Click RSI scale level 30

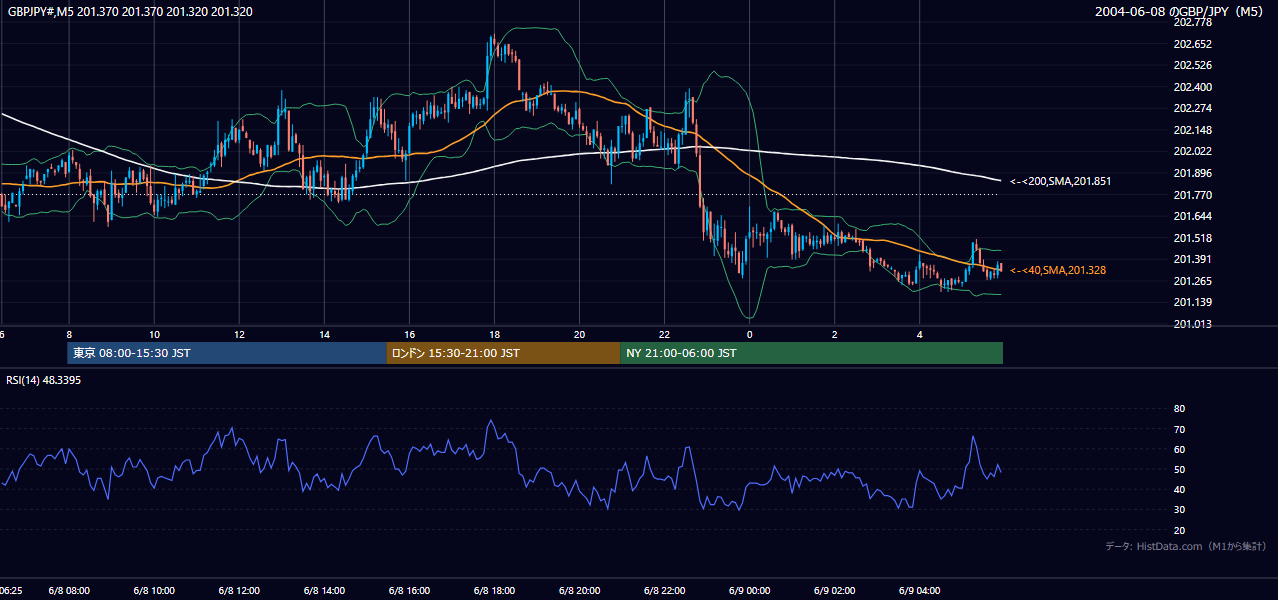coord(1179,509)
